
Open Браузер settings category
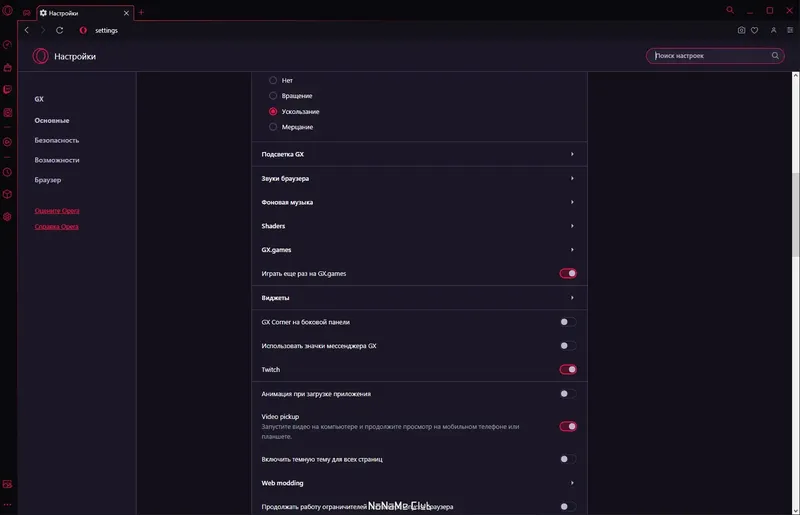tap(48, 180)
